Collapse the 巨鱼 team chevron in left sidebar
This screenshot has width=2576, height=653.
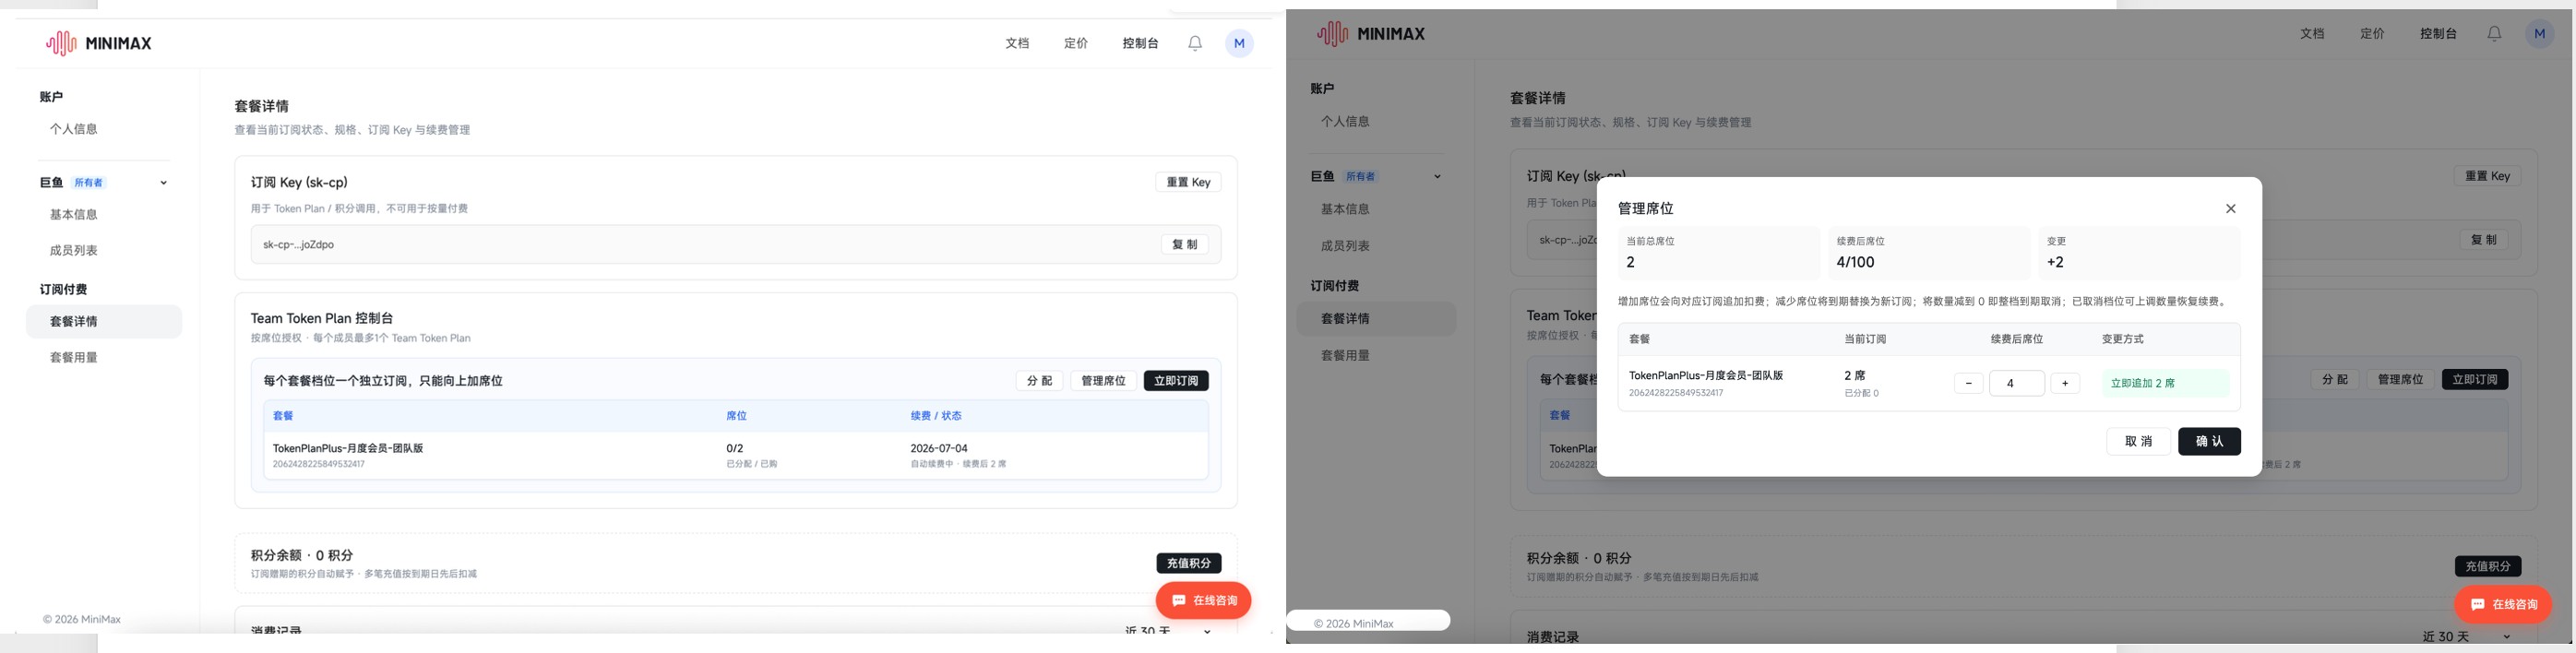164,183
